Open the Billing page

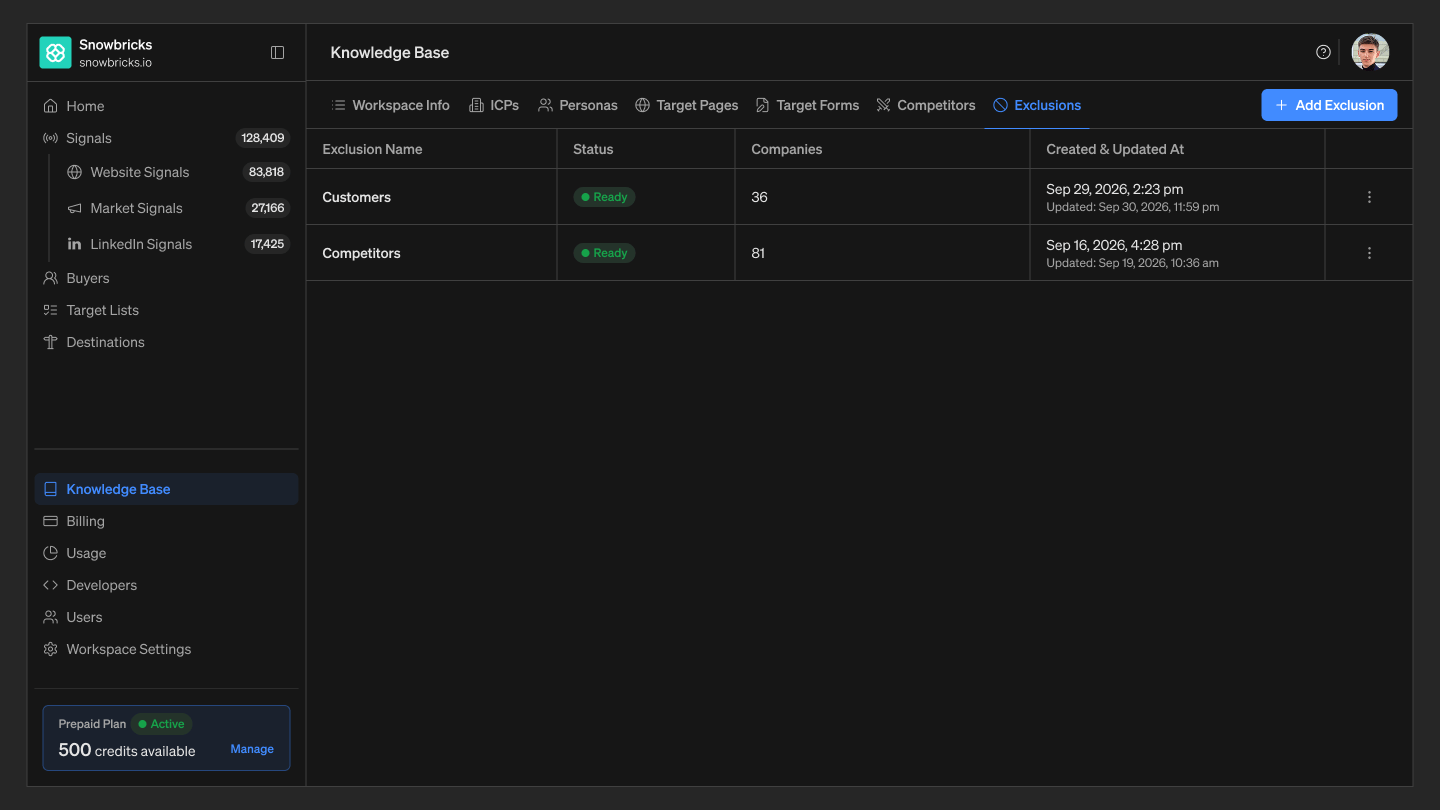point(167,521)
